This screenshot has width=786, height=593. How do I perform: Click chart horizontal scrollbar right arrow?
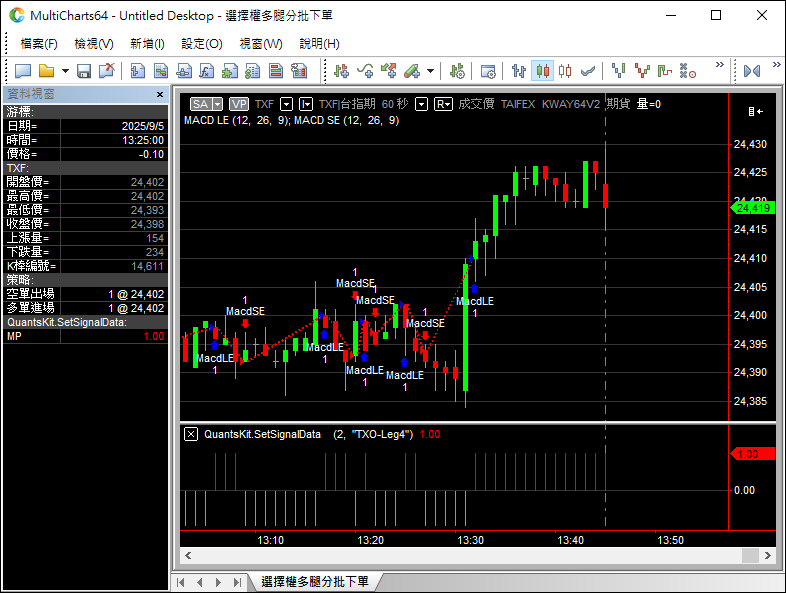point(767,555)
